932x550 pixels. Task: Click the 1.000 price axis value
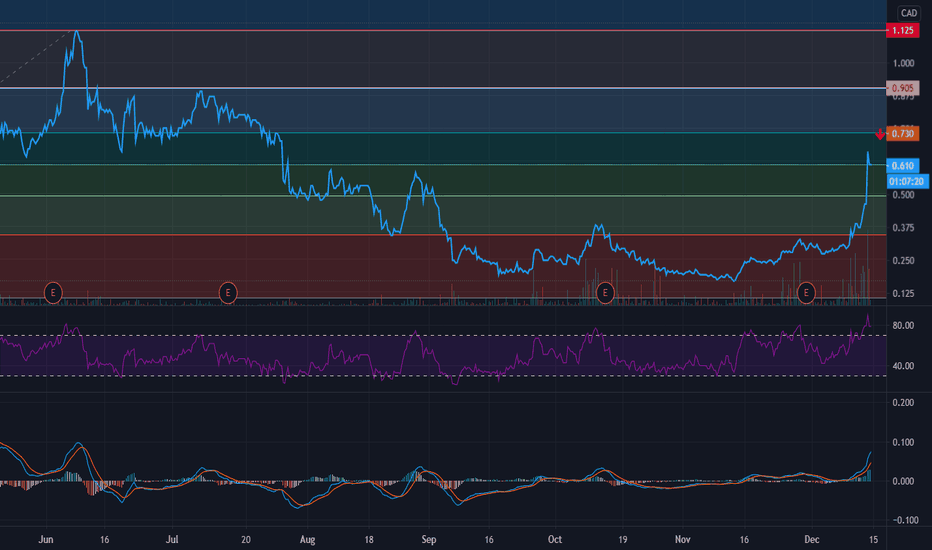click(x=903, y=63)
